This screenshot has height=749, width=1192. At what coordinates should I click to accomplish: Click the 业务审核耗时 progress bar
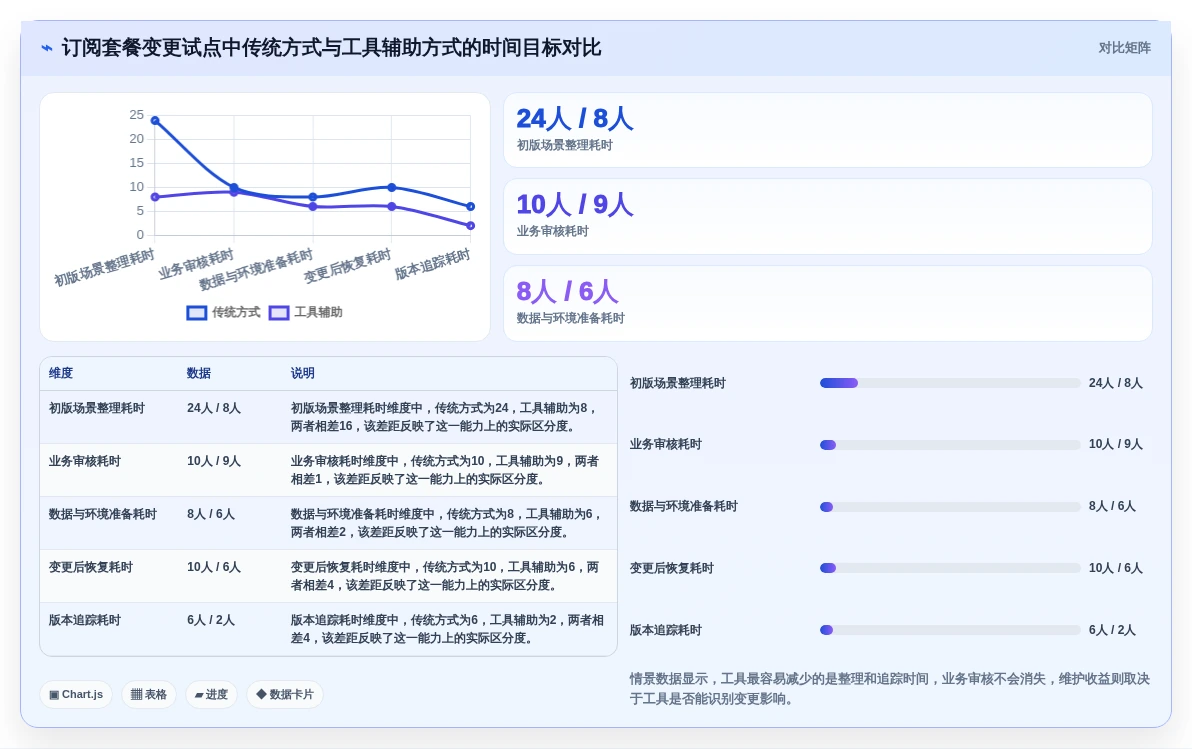click(949, 445)
